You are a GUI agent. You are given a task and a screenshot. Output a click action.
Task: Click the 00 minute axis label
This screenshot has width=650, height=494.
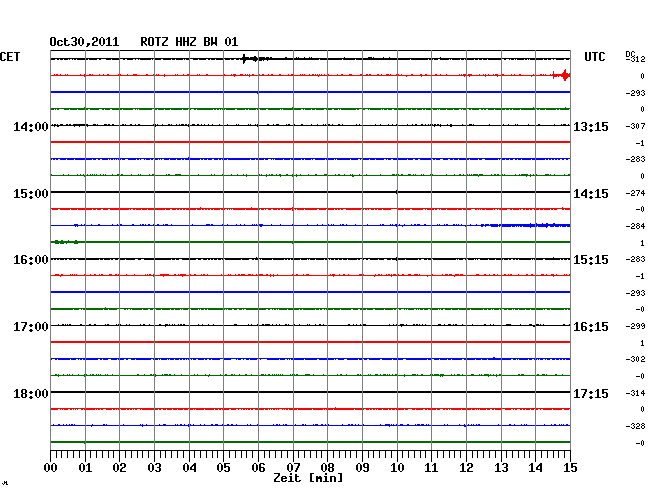pyautogui.click(x=51, y=468)
